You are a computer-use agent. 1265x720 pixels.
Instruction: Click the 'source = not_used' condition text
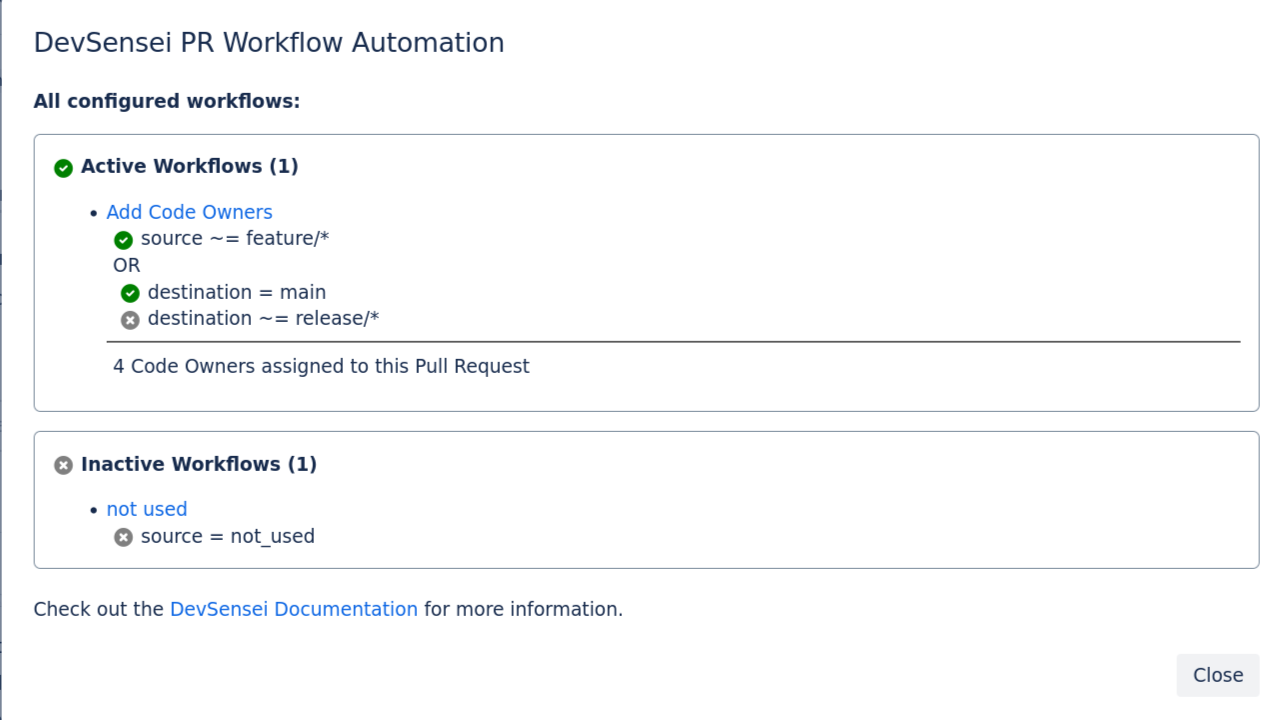pyautogui.click(x=228, y=536)
